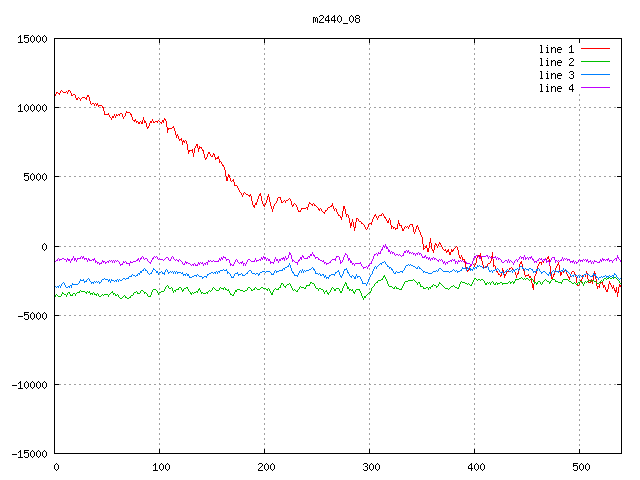Image resolution: width=640 pixels, height=480 pixels.
Task: Select the line 4 legend label
Action: coord(557,88)
